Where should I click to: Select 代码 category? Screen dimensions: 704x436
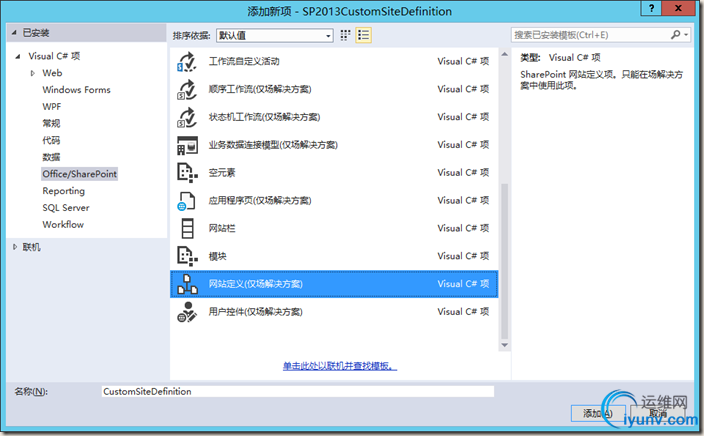51,141
